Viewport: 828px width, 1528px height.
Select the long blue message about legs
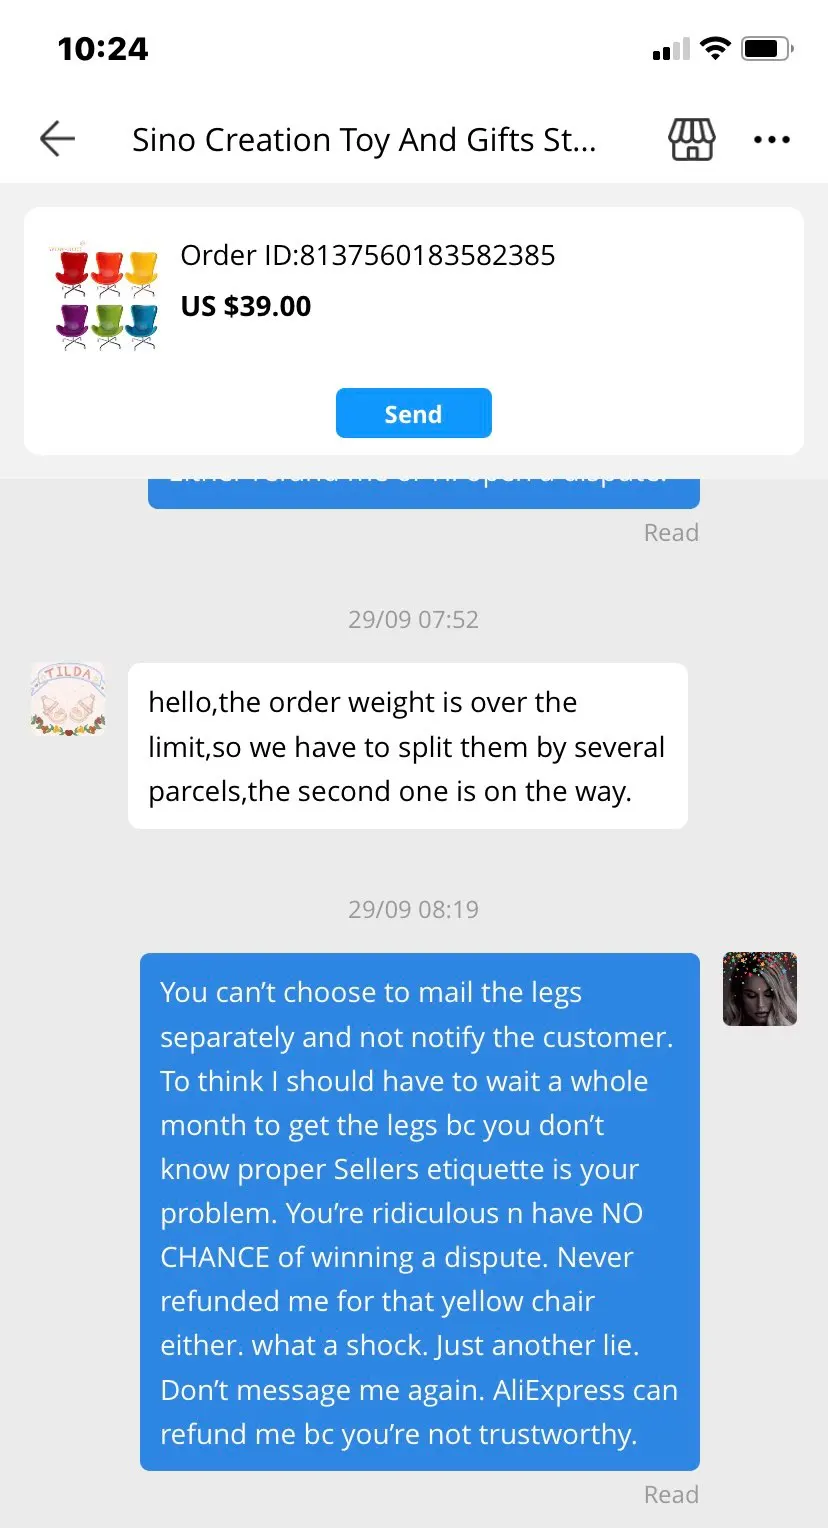click(x=419, y=1212)
